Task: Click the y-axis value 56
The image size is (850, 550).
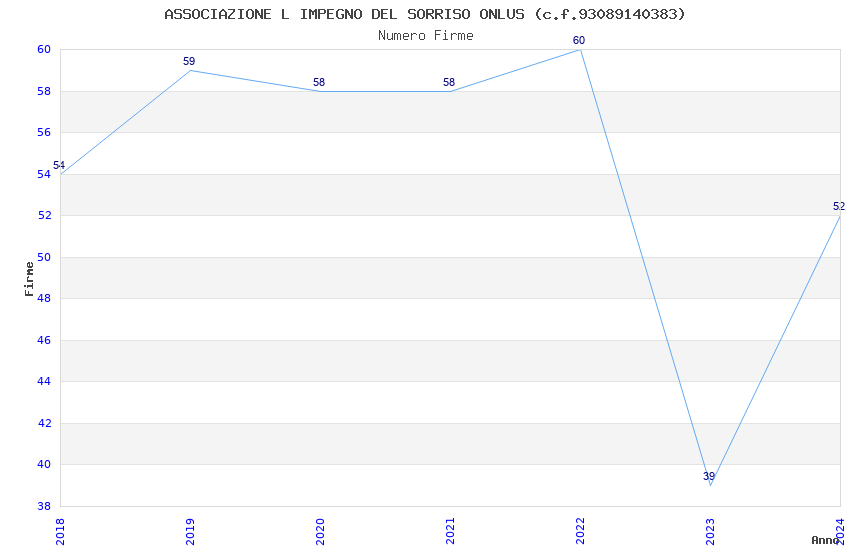Action: point(44,132)
